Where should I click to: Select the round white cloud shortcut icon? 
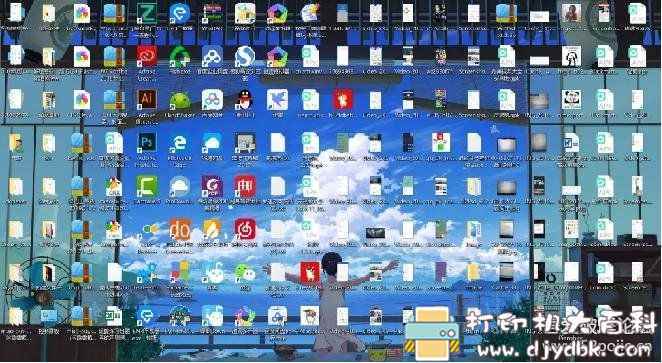click(x=180, y=186)
